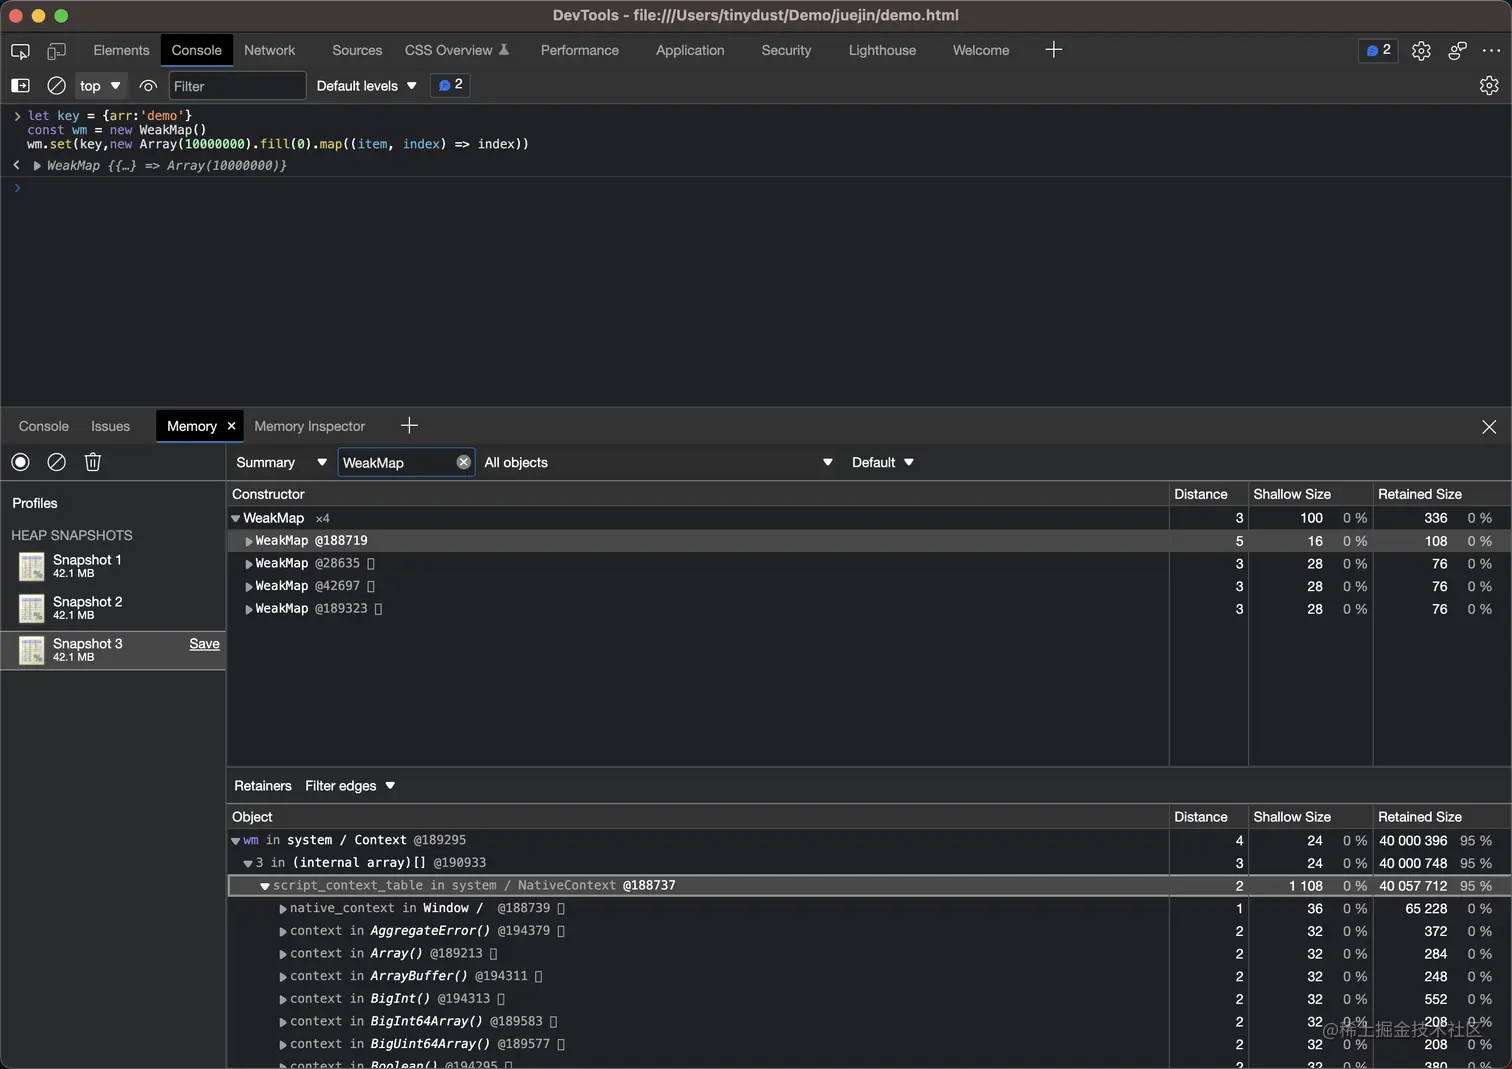
Task: Open the All objects filter dropdown
Action: point(658,462)
